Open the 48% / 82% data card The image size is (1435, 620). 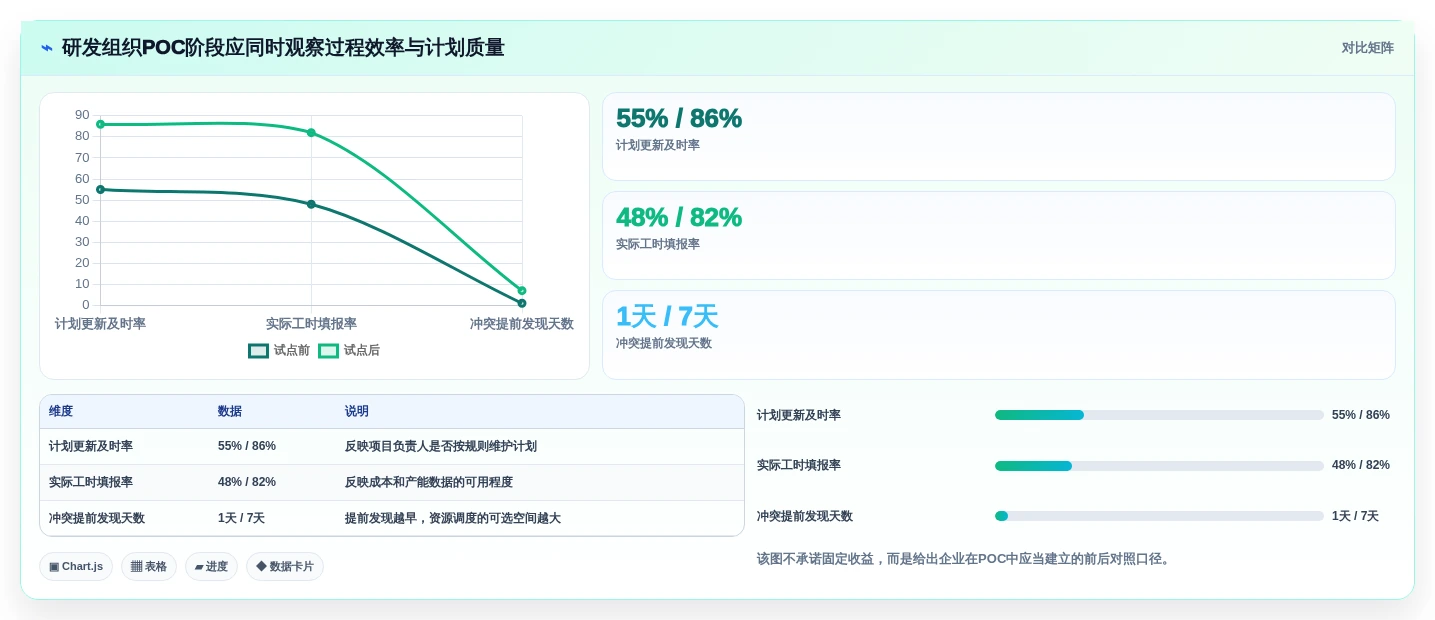[x=998, y=236]
